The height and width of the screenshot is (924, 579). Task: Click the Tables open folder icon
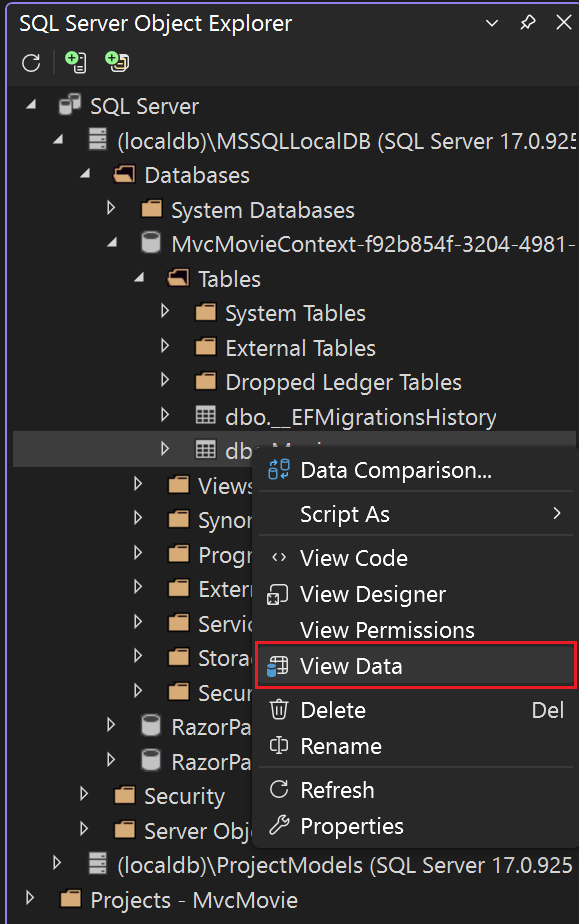click(x=178, y=278)
